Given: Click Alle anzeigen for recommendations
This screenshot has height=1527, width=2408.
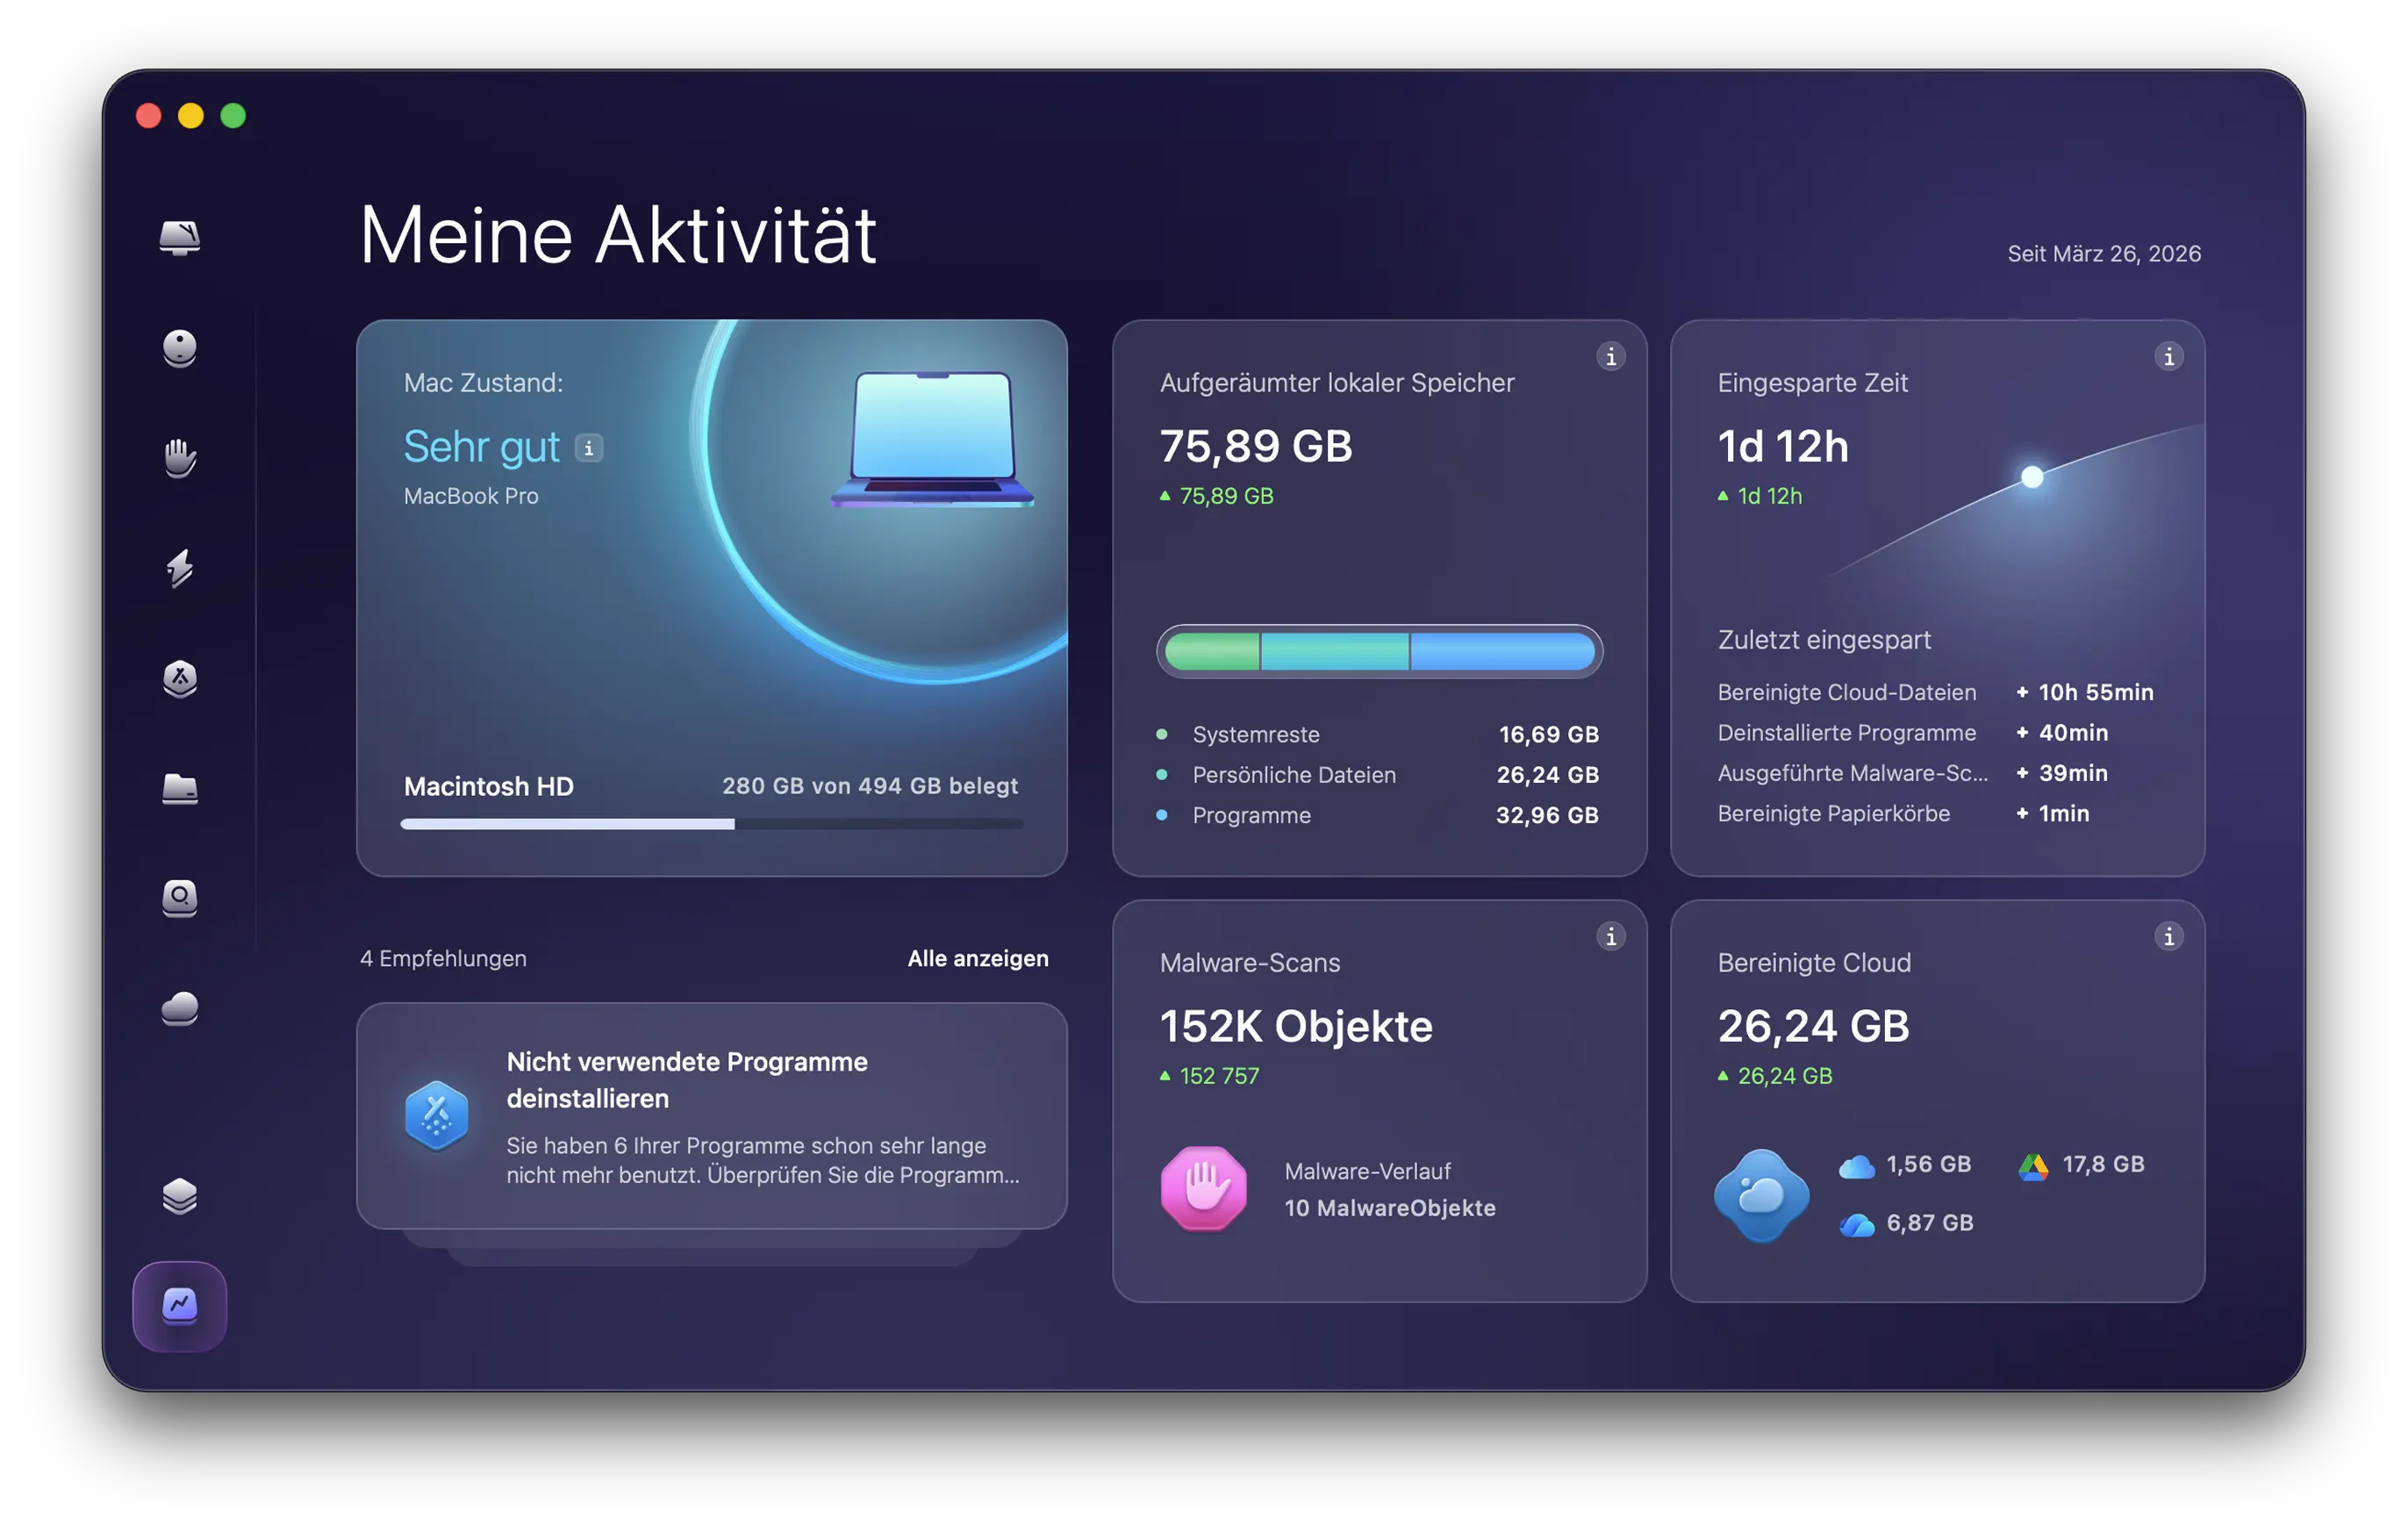Looking at the screenshot, I should 977,958.
